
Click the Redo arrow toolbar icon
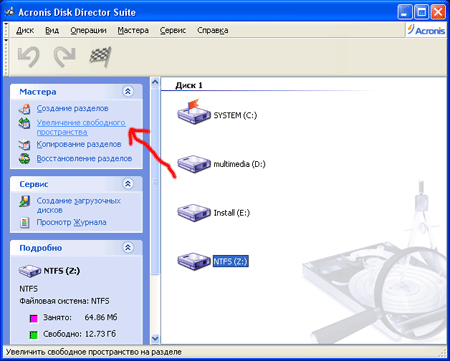[64, 56]
